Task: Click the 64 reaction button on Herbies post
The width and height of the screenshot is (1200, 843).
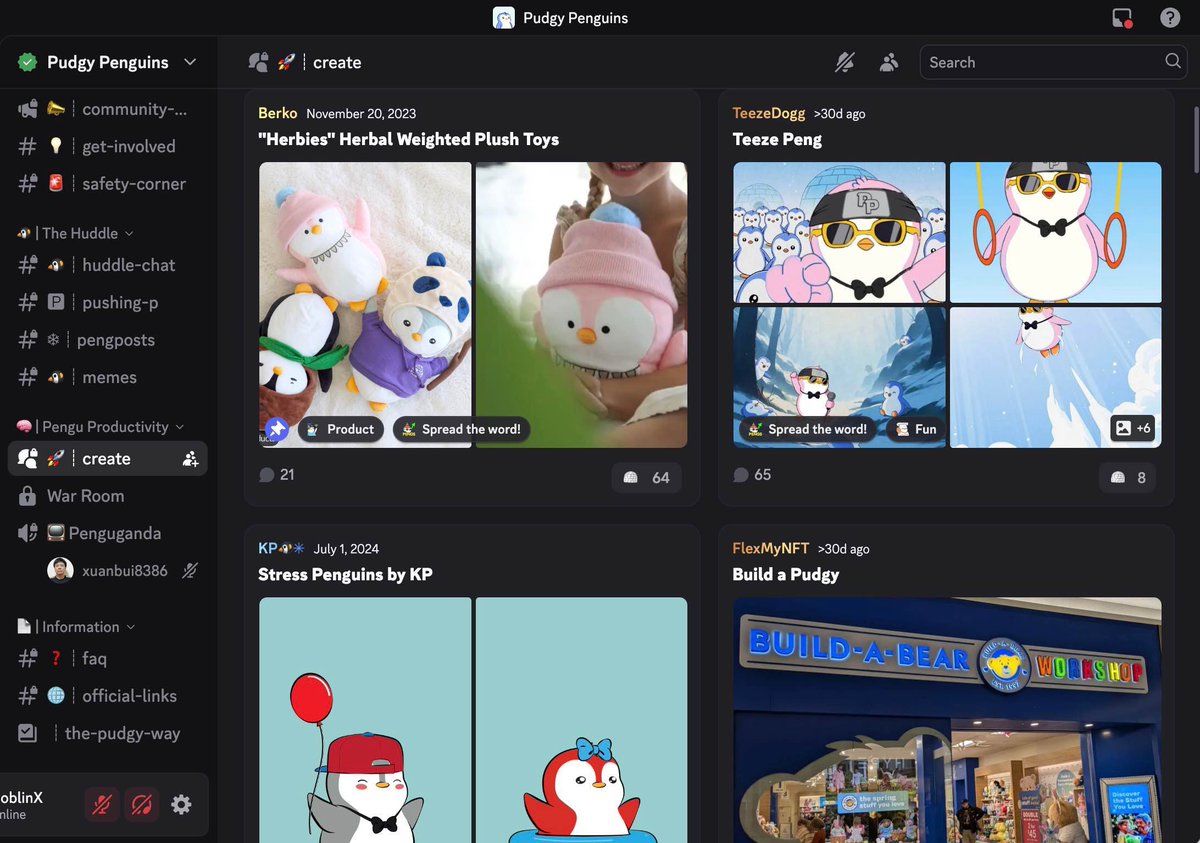Action: click(x=647, y=477)
